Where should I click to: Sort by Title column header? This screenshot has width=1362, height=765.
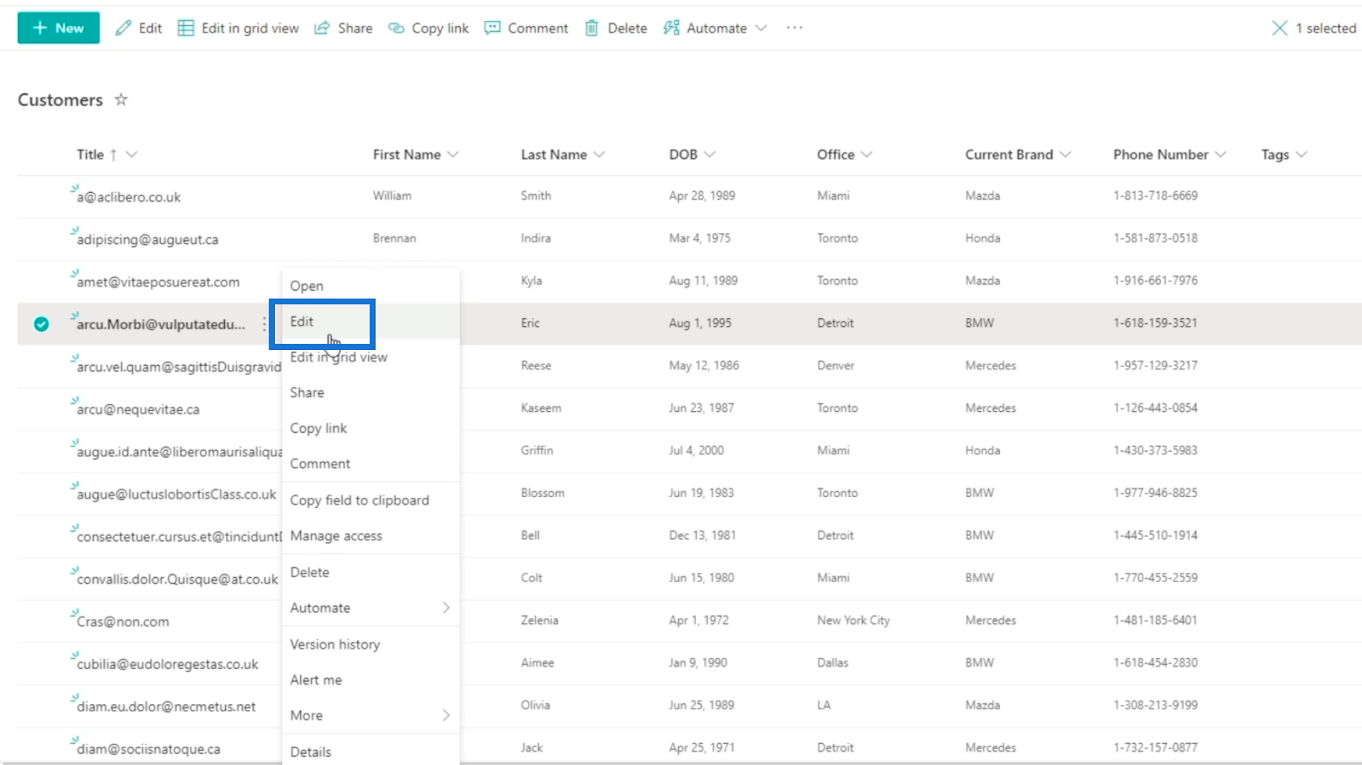[90, 154]
